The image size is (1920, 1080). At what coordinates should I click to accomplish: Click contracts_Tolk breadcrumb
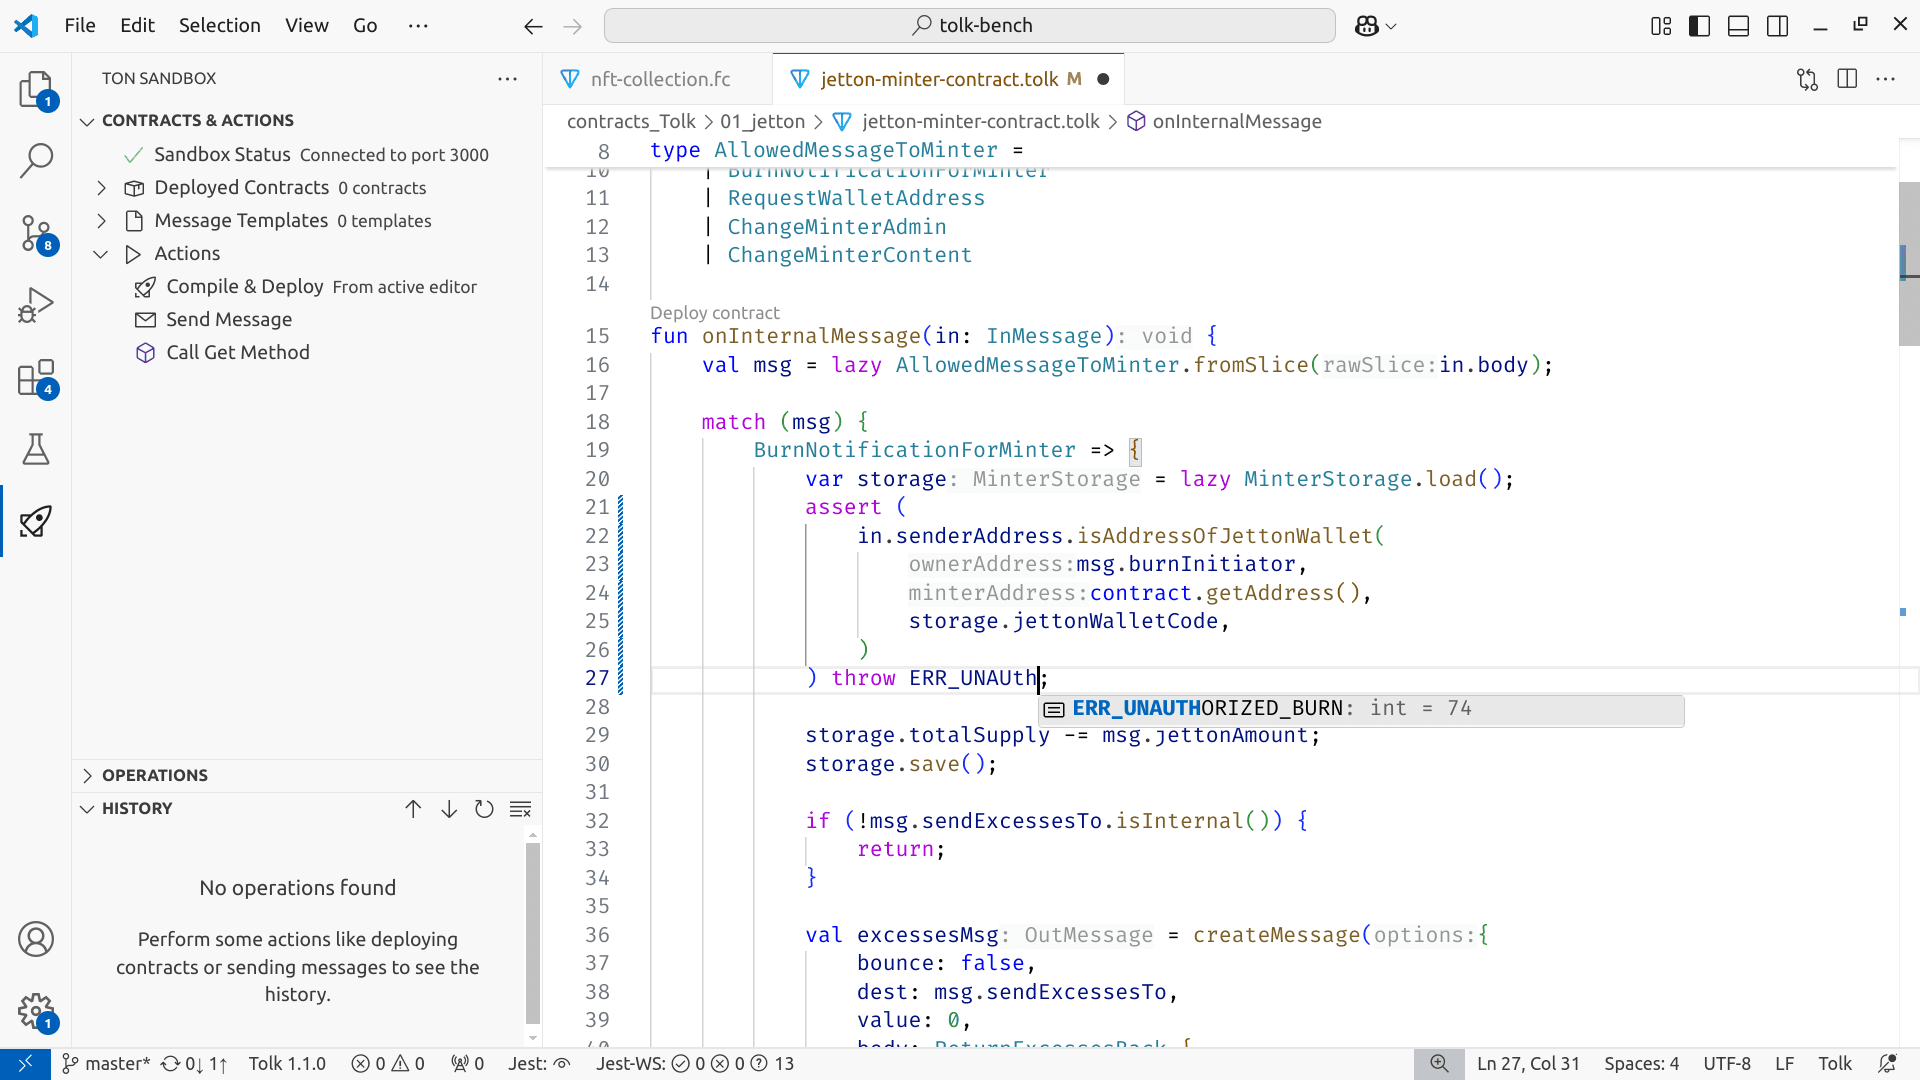pyautogui.click(x=631, y=122)
